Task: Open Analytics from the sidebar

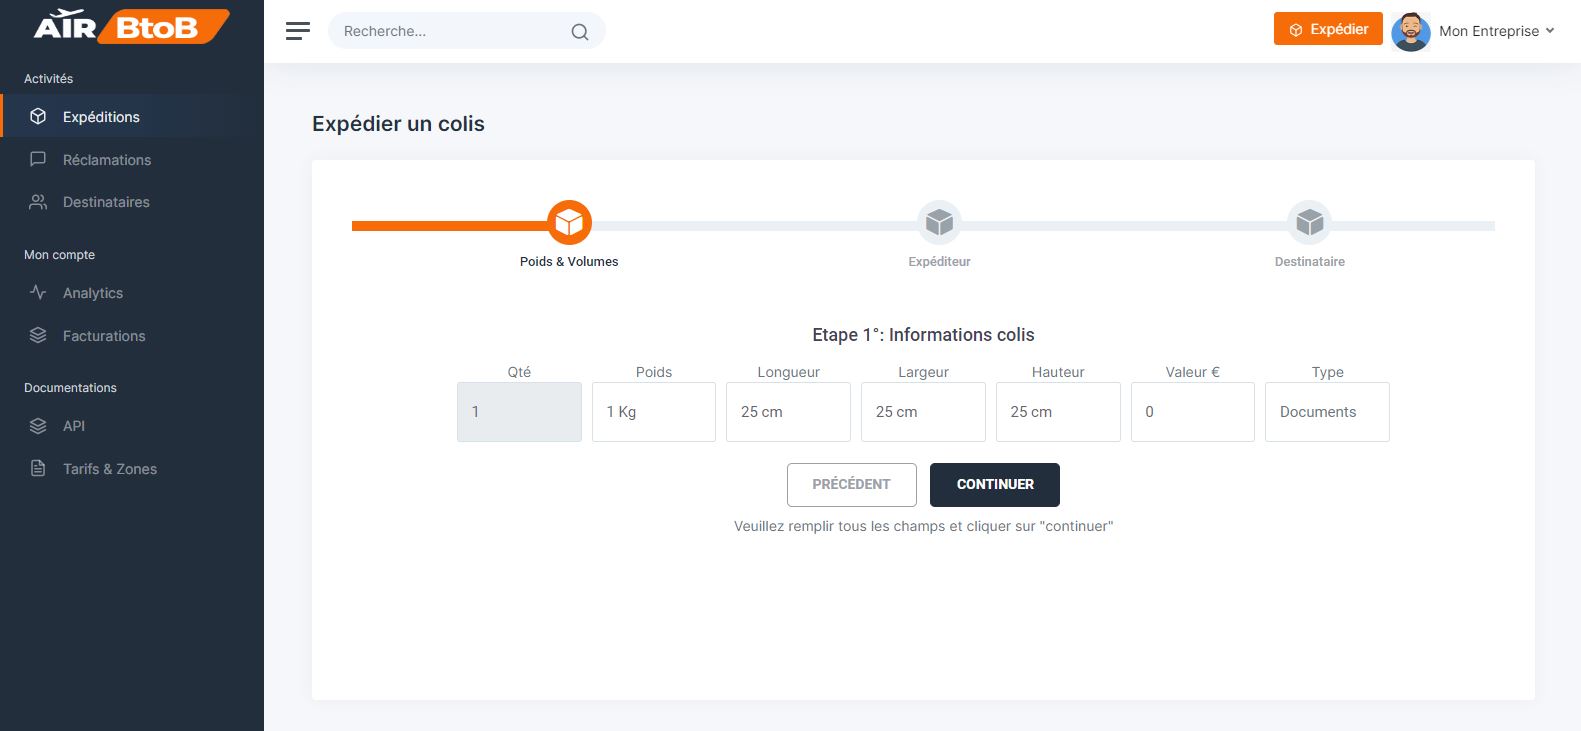Action: point(93,293)
